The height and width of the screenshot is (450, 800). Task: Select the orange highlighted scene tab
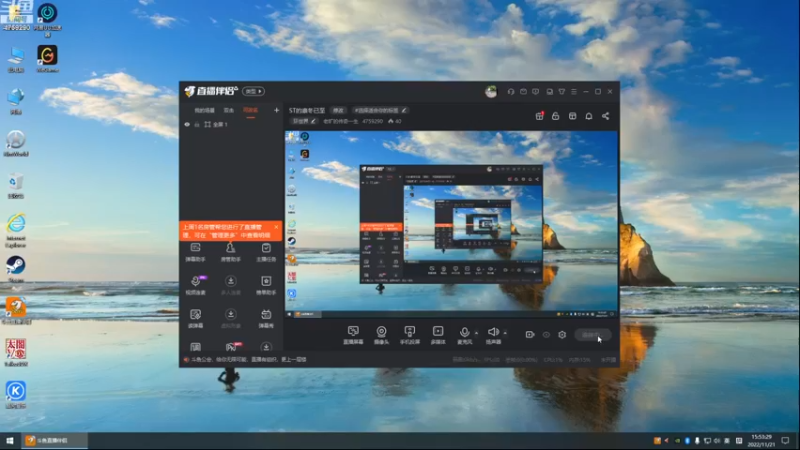[251, 110]
